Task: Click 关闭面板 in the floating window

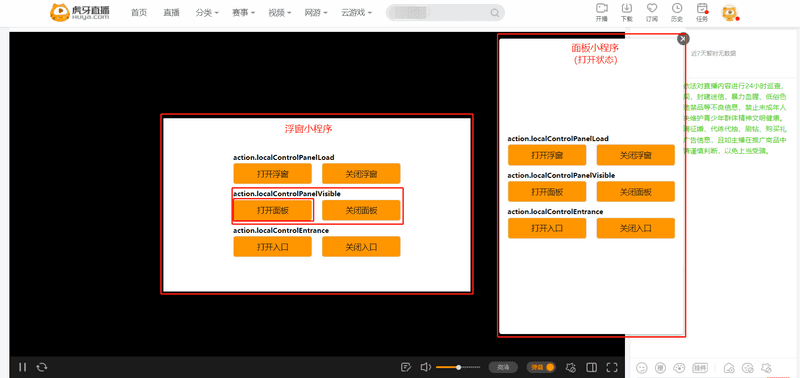Action: click(361, 210)
